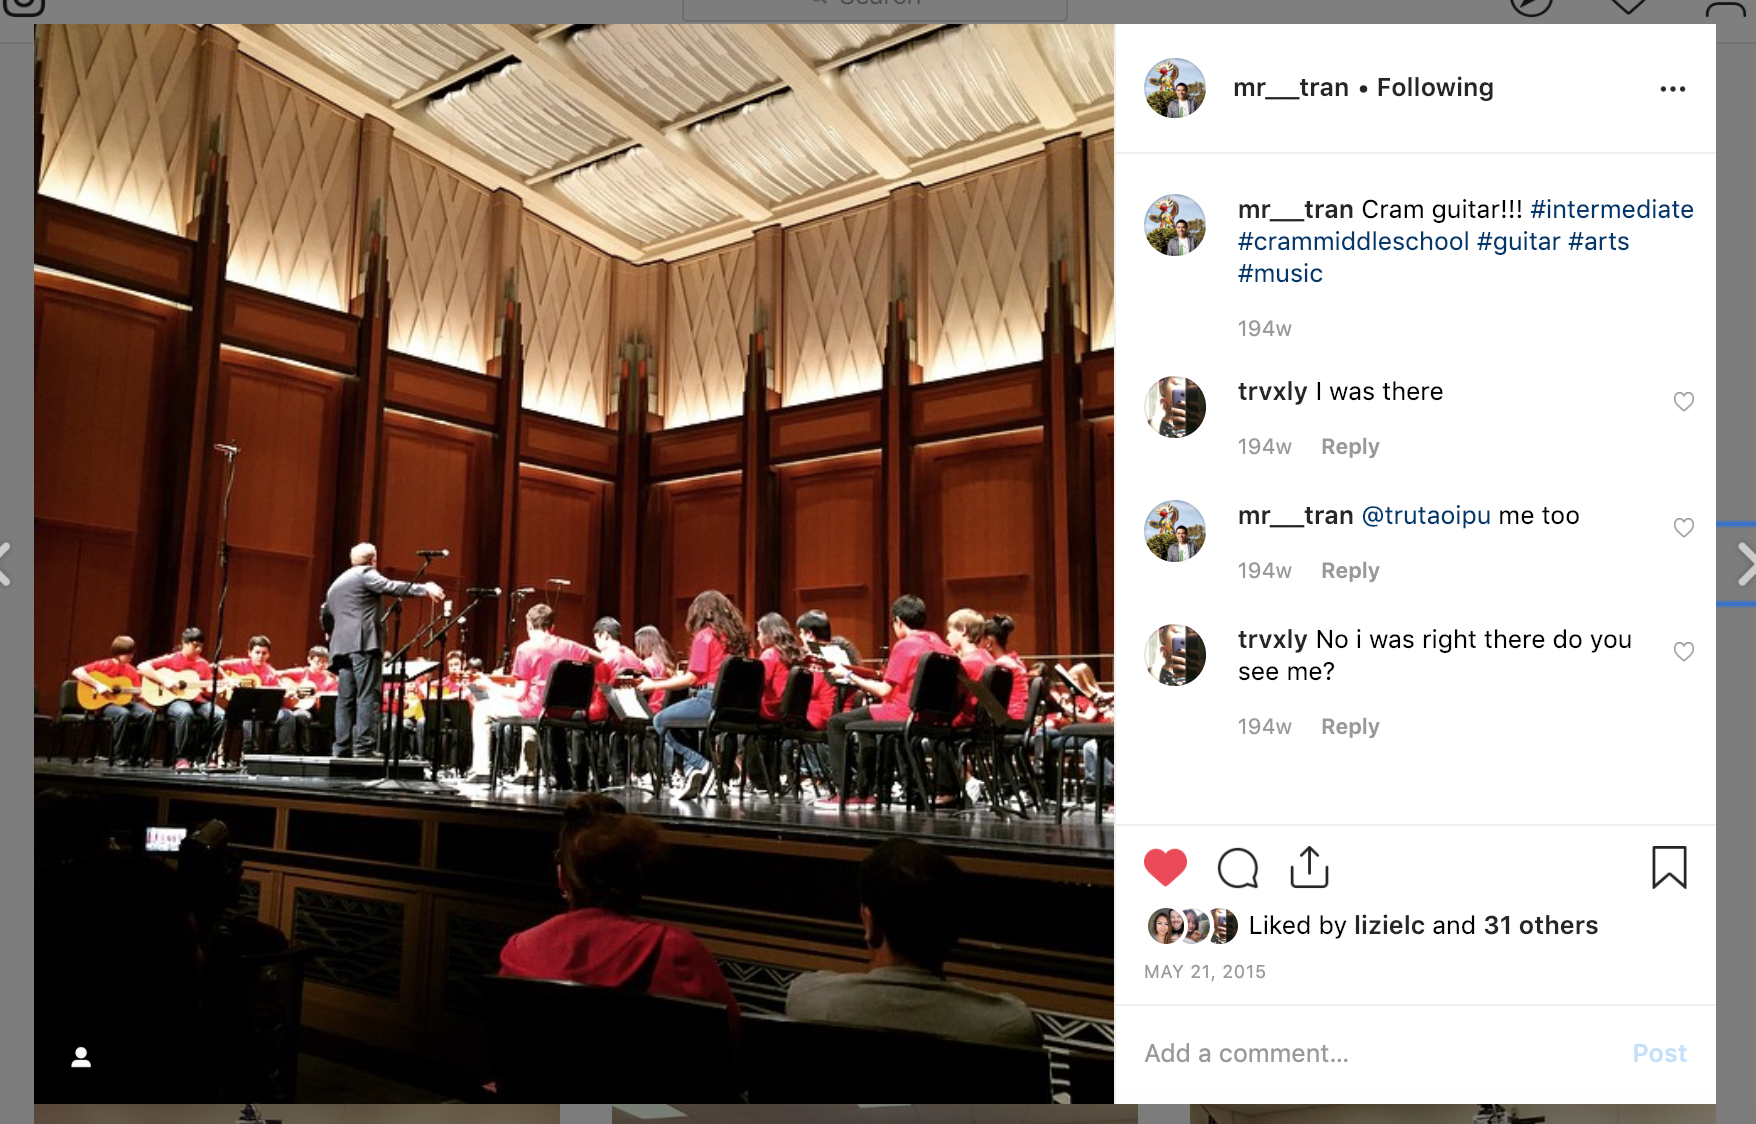Open the comment bubble icon
The width and height of the screenshot is (1756, 1124).
click(x=1238, y=867)
